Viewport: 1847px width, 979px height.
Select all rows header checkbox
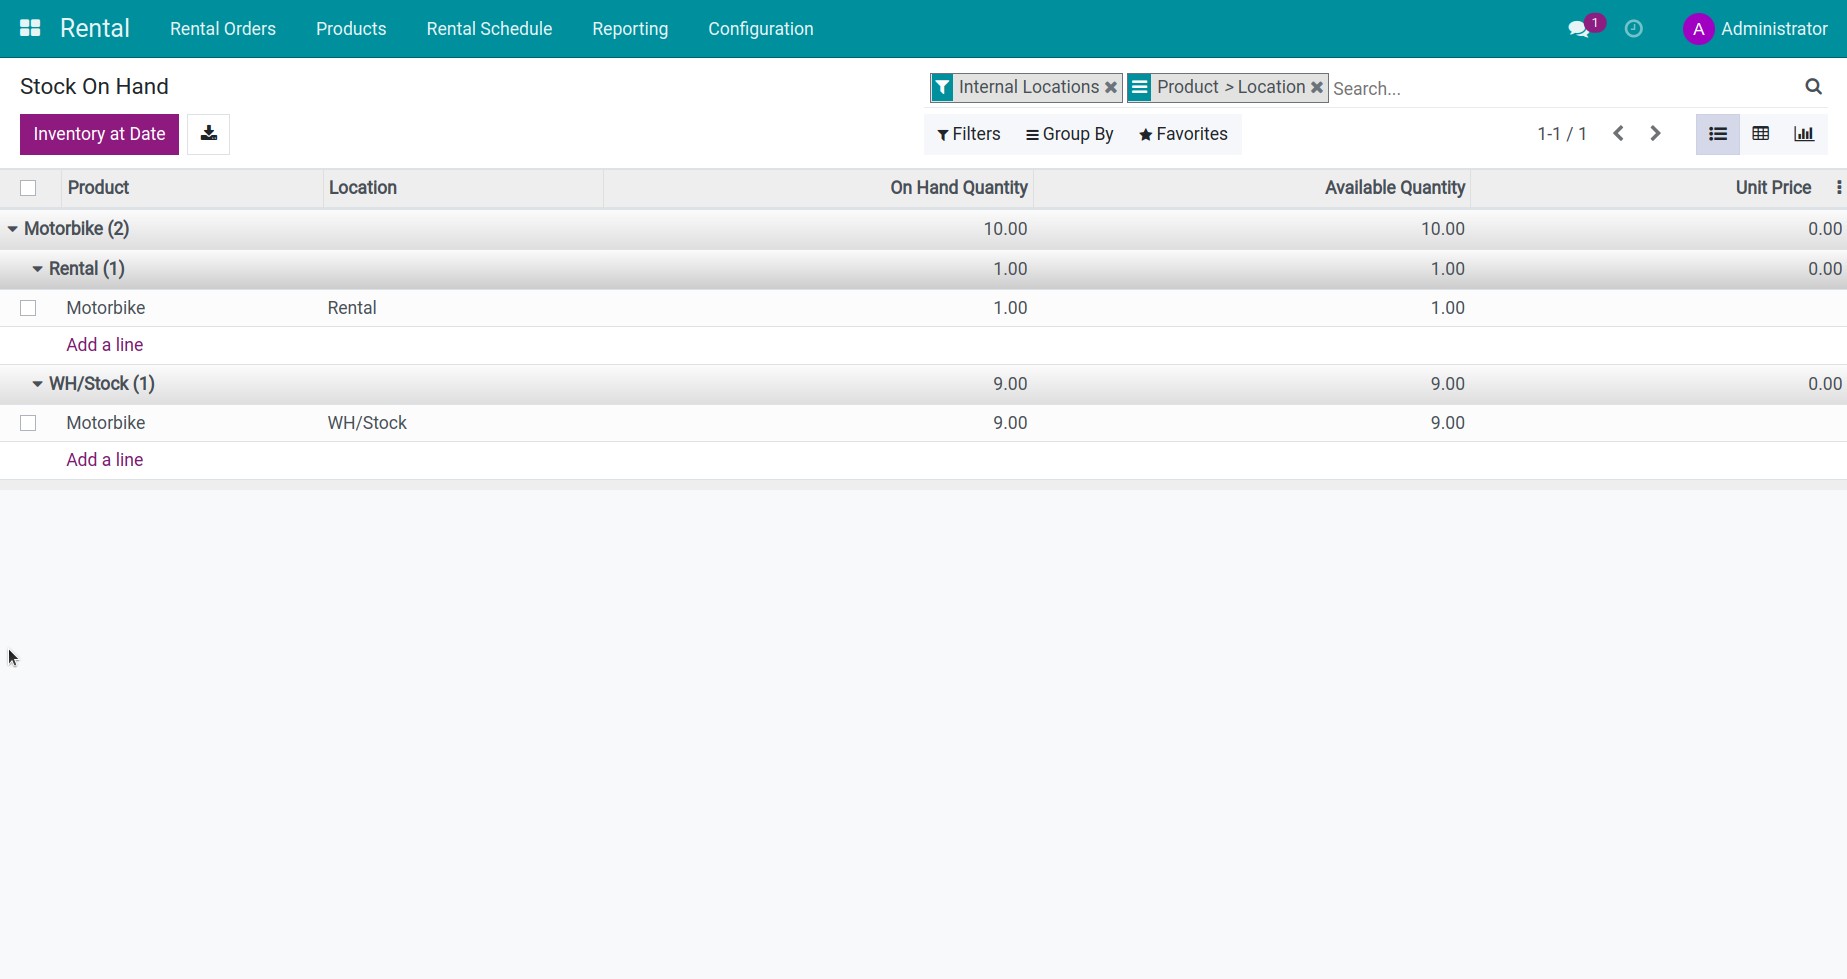click(x=28, y=188)
